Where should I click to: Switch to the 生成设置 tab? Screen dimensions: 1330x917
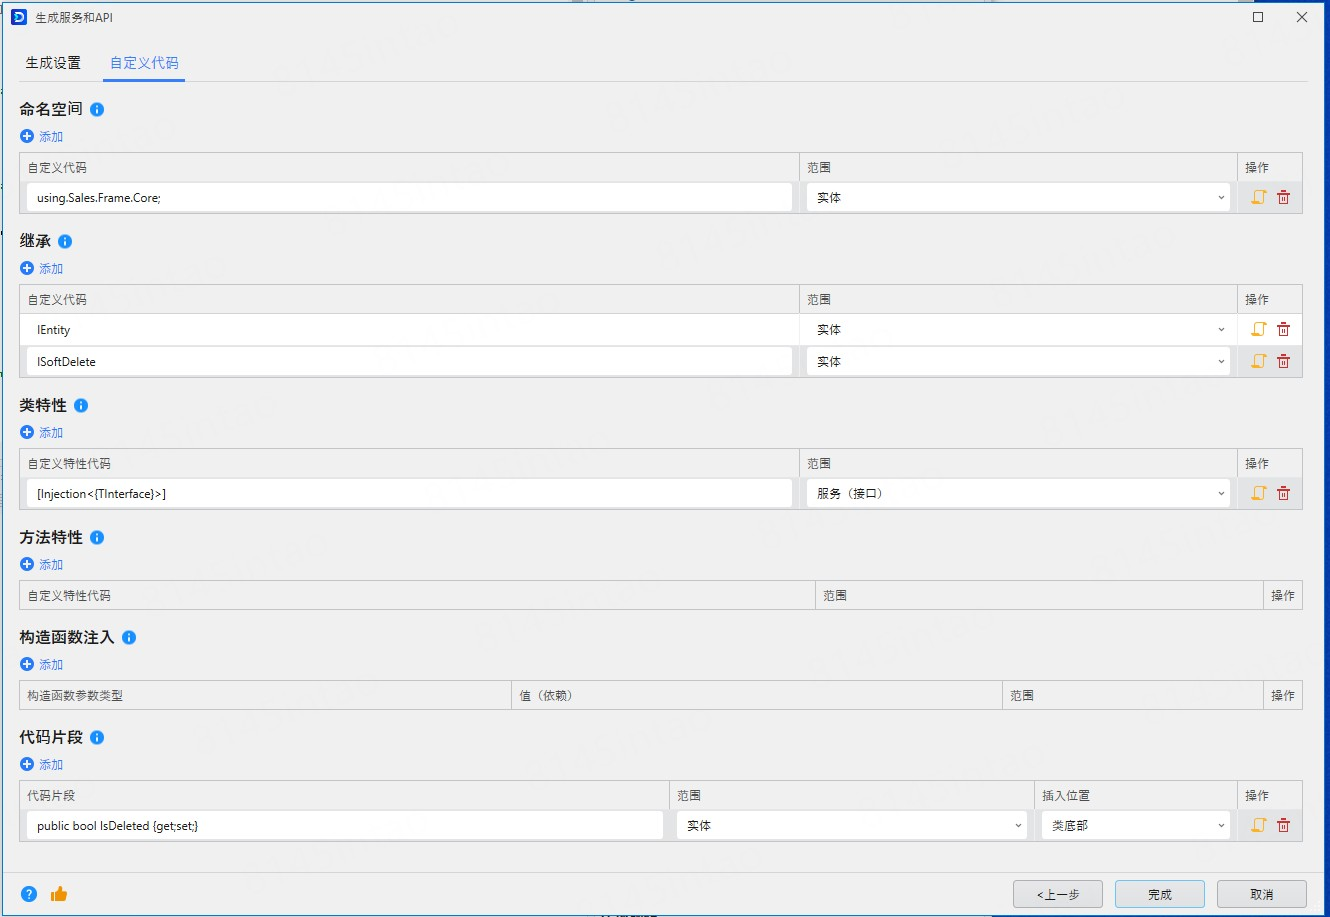[53, 62]
